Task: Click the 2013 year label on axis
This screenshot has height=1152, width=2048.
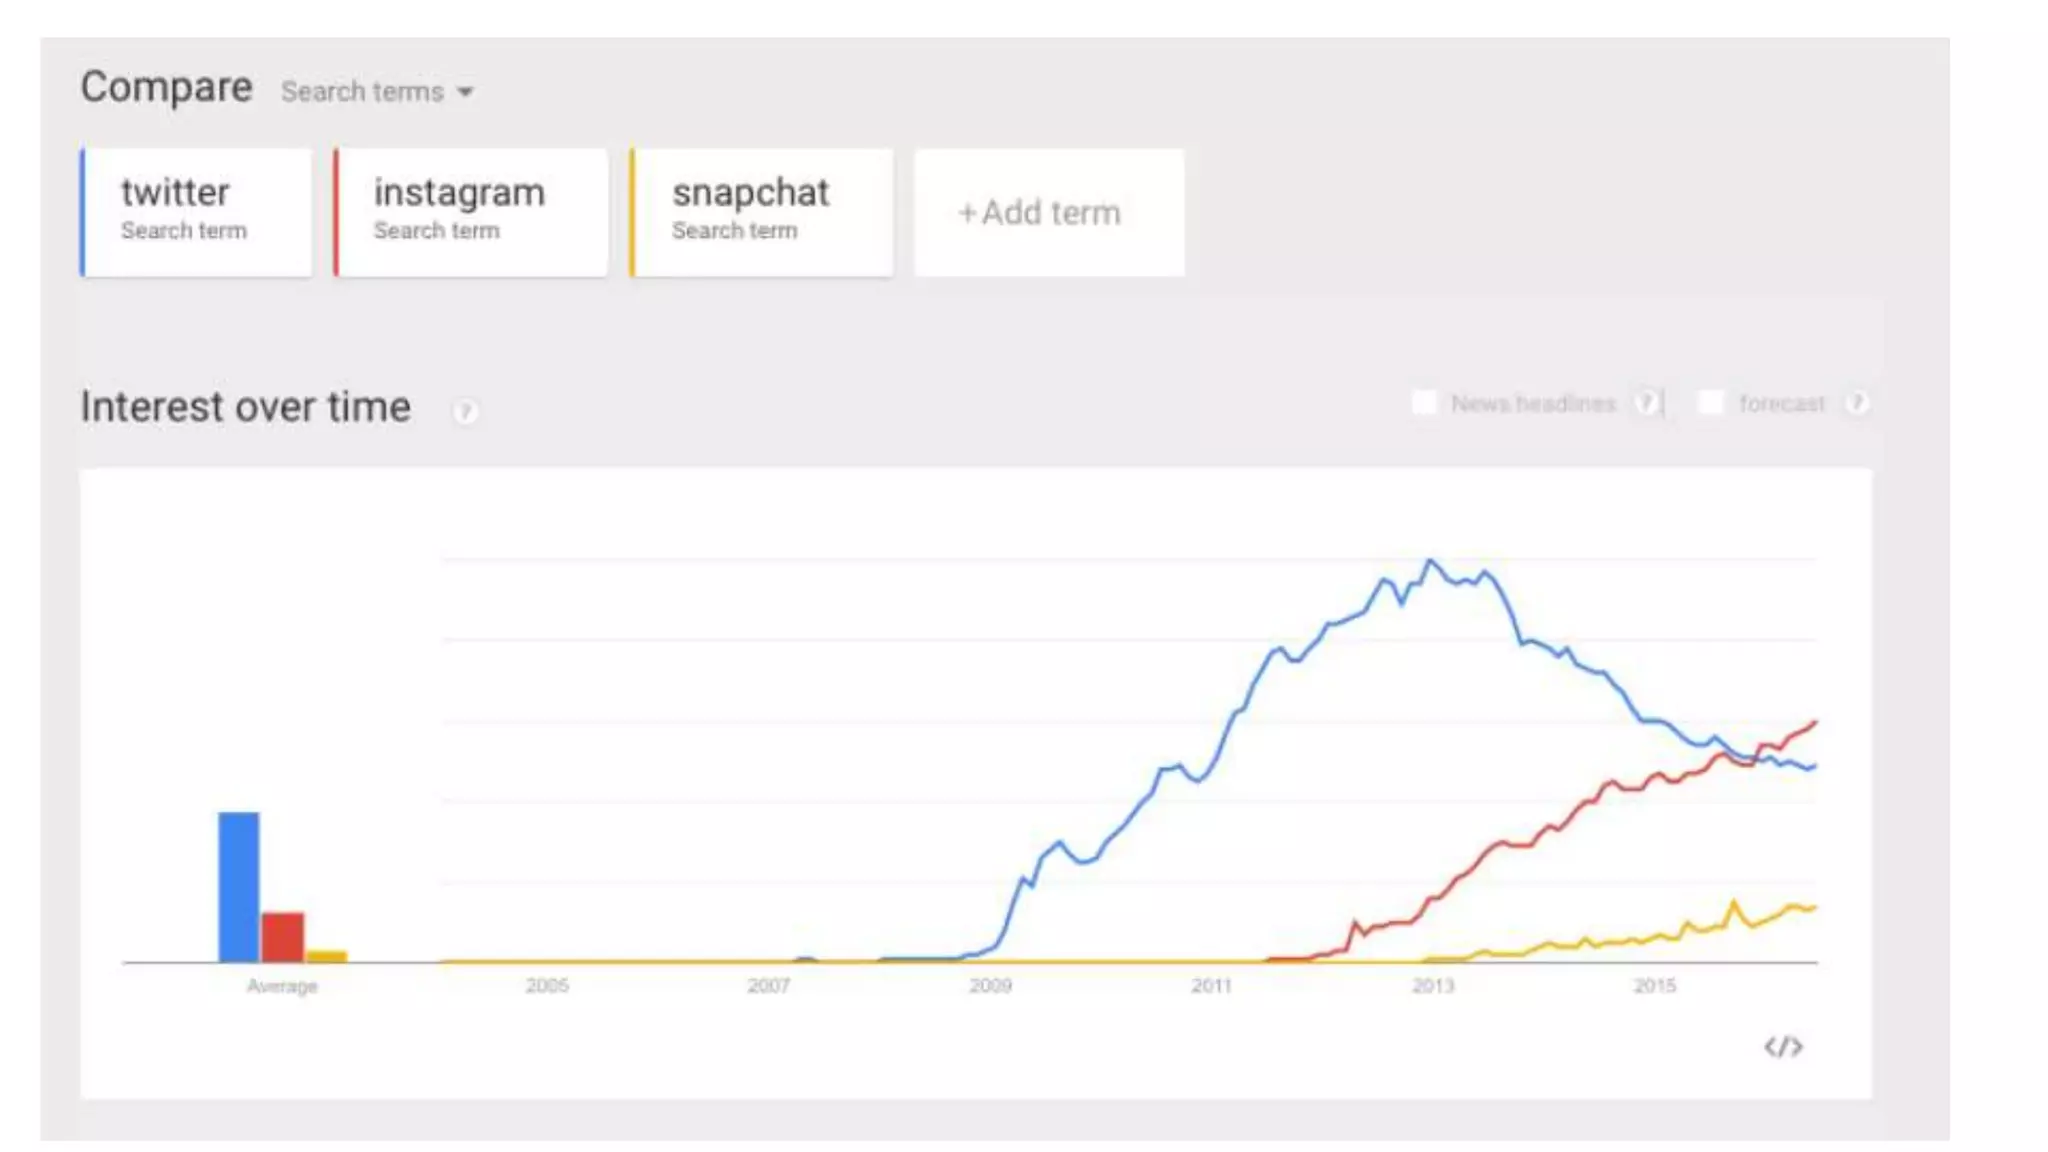Action: coord(1432,986)
